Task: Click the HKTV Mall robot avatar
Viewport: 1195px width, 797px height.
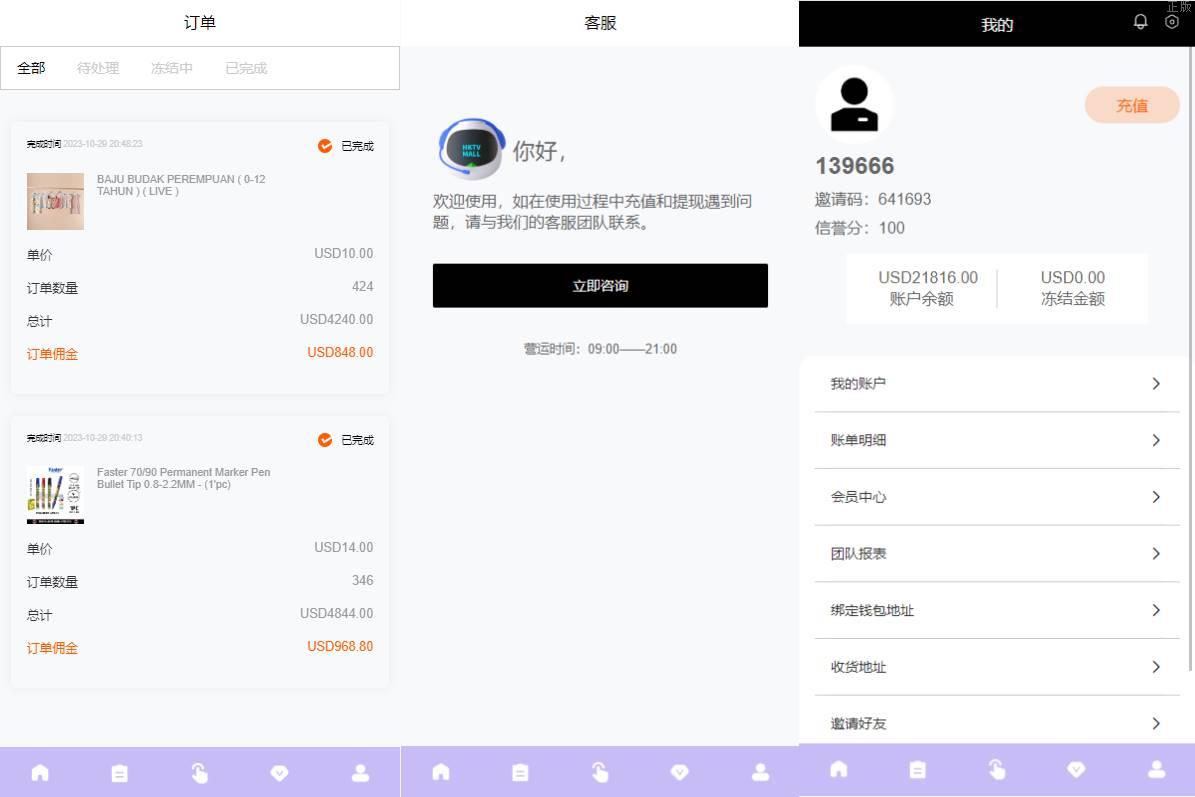Action: click(471, 149)
